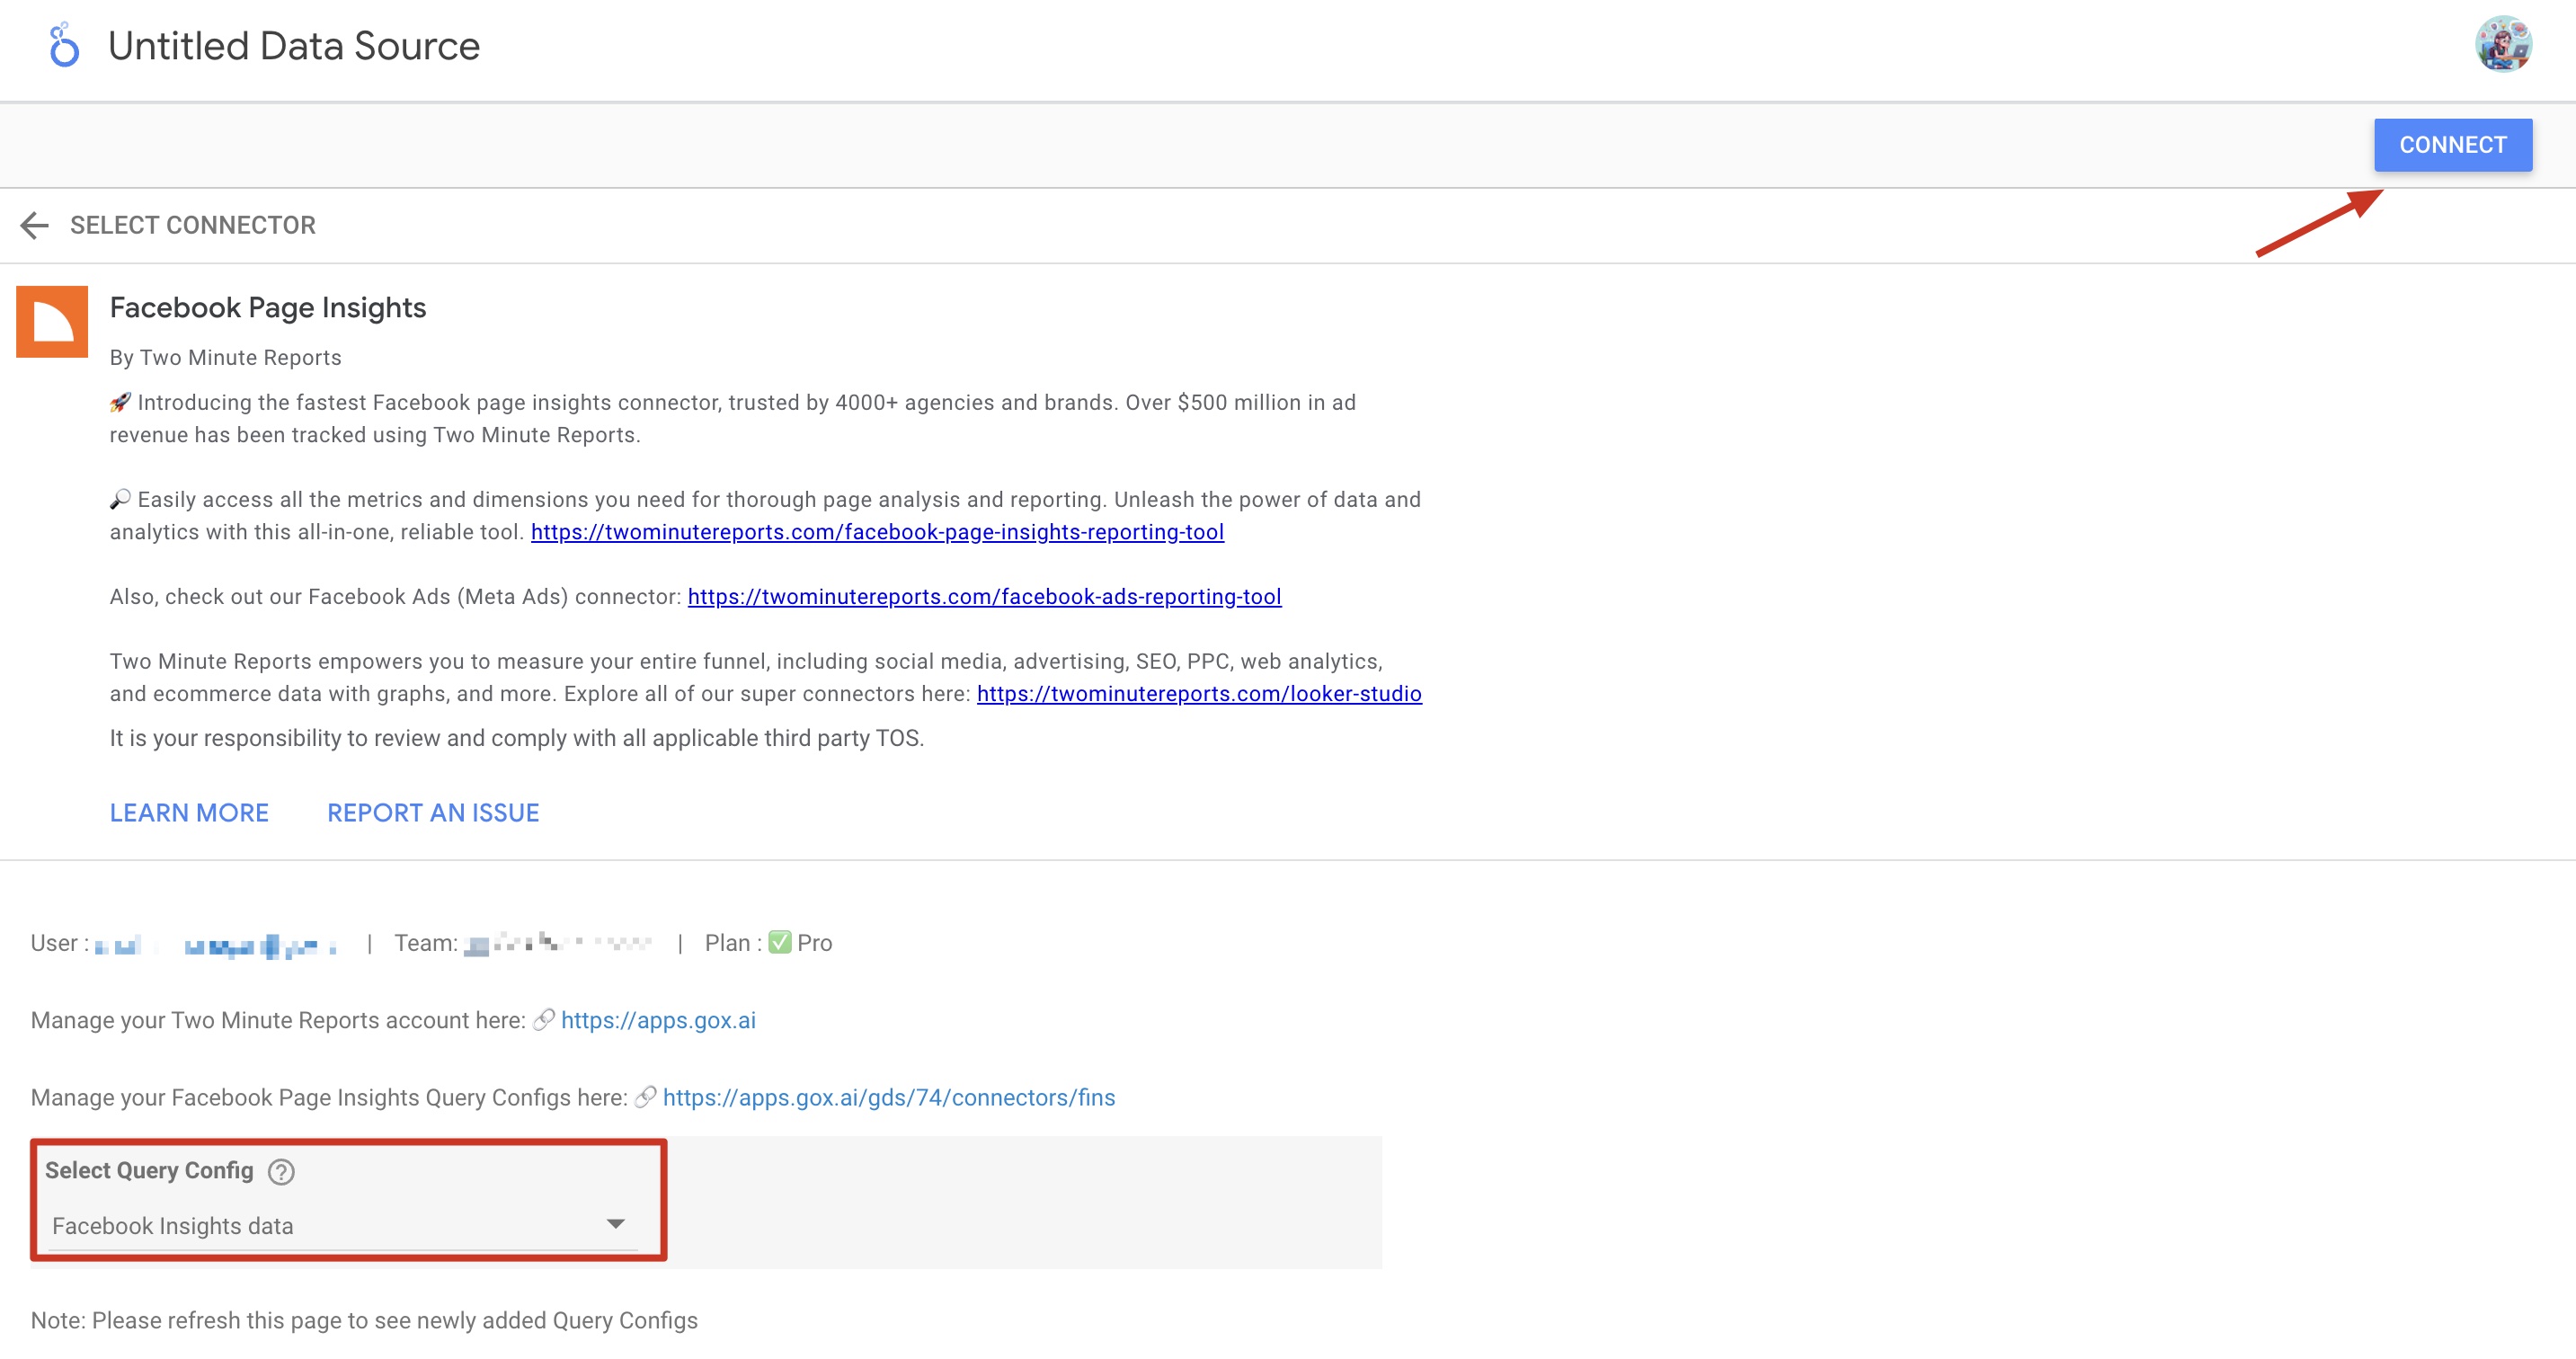
Task: Open the twominutereports.com/looker-studio link
Action: click(x=1199, y=694)
